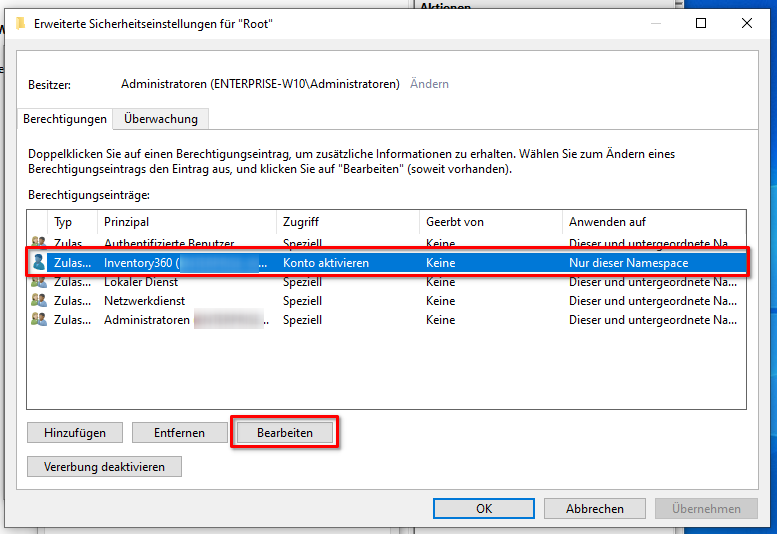The height and width of the screenshot is (534, 777).
Task: Click the folder icon in the title bar
Action: pyautogui.click(x=20, y=24)
